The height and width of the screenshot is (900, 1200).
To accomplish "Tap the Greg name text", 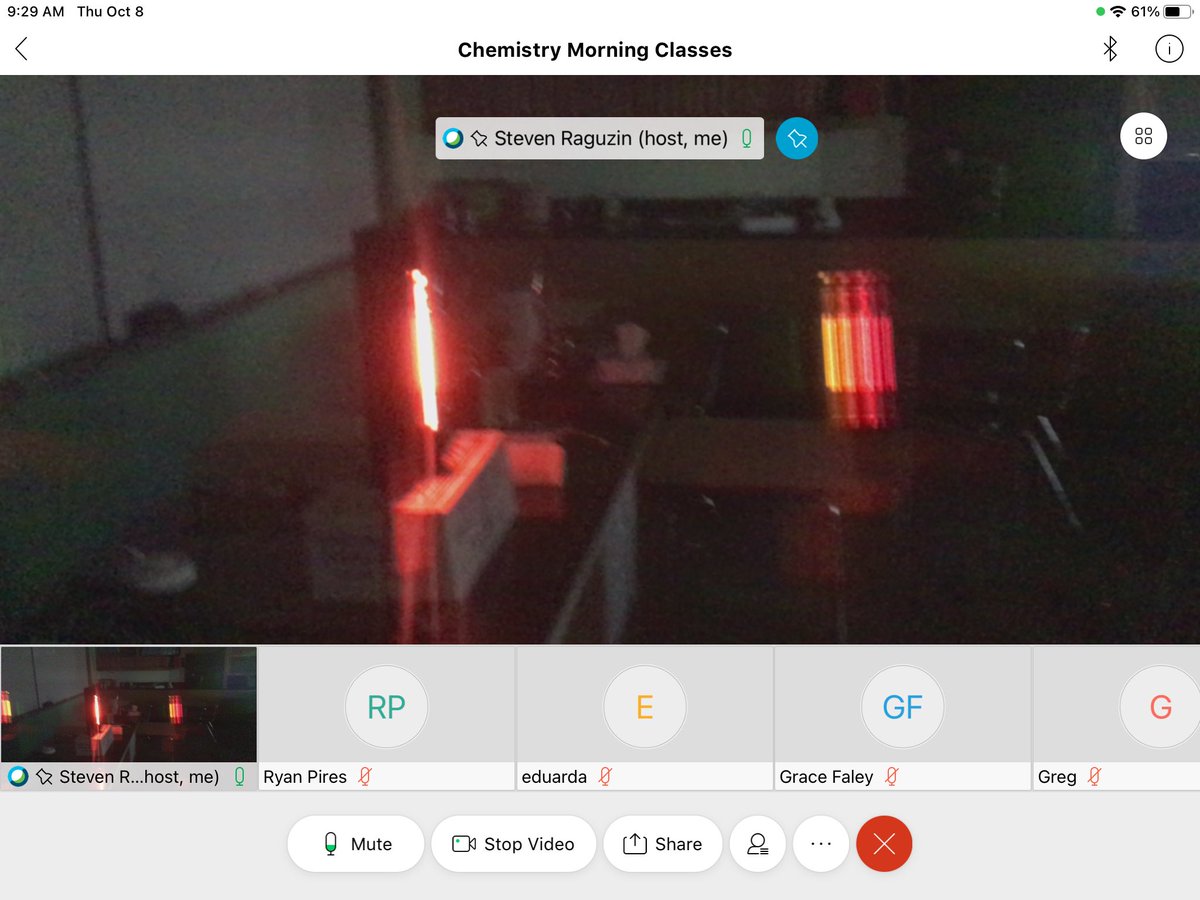I will click(1057, 777).
